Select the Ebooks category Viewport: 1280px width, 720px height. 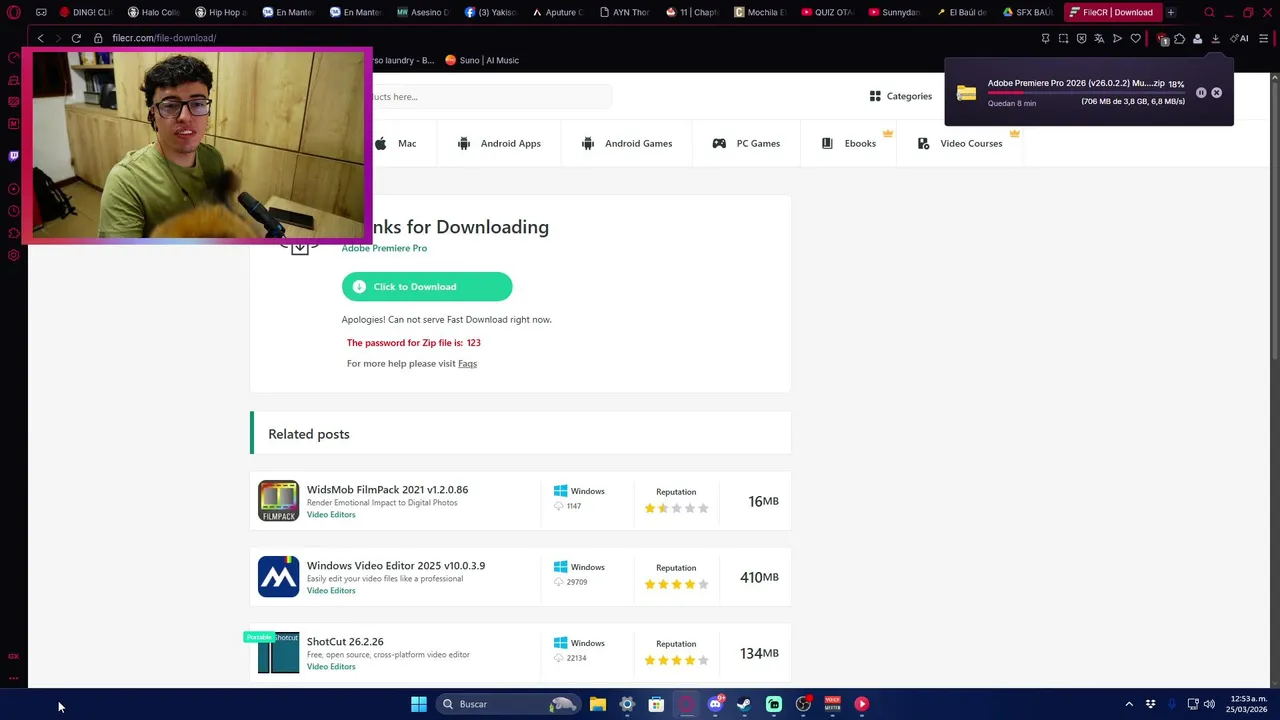point(849,143)
